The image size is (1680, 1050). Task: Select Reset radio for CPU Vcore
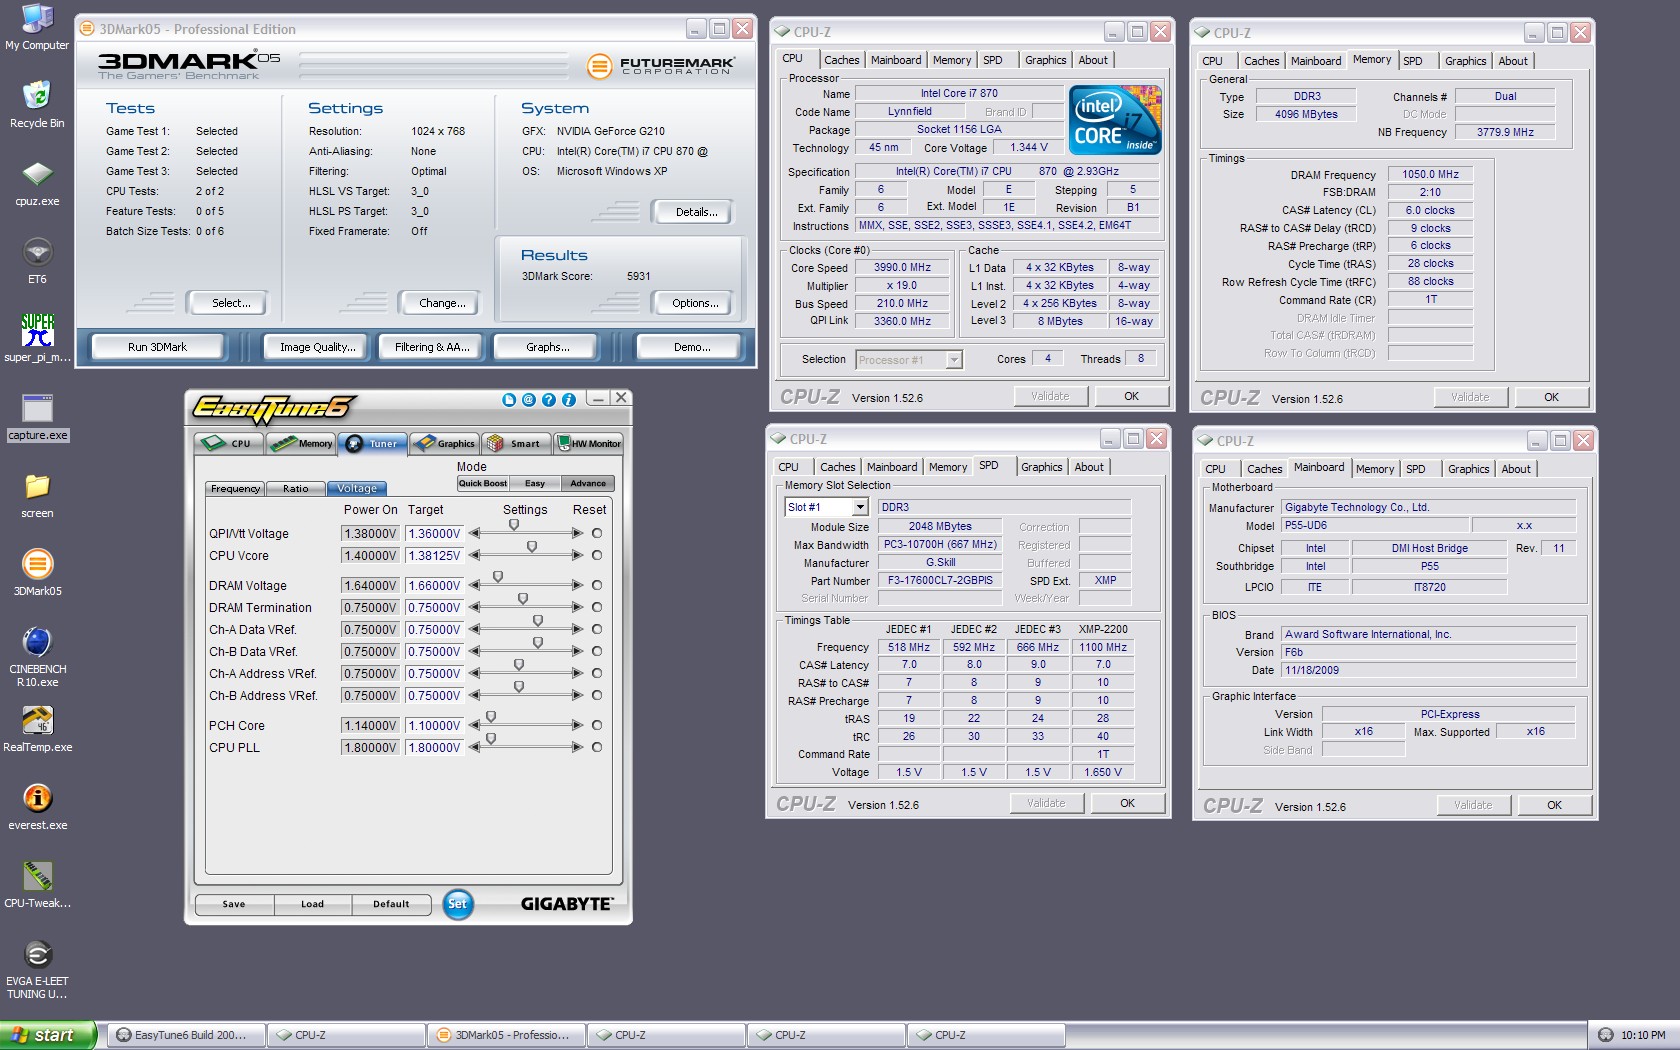597,556
